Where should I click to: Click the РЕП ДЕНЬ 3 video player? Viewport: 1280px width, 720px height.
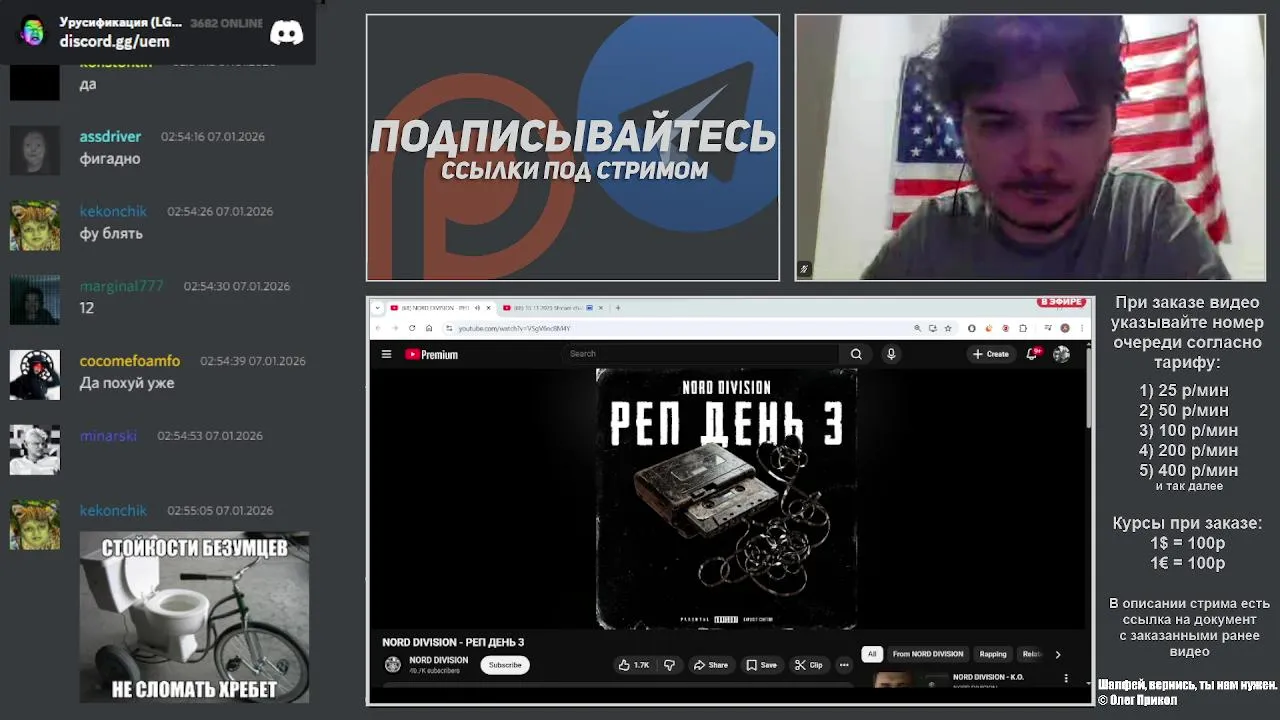pos(727,499)
